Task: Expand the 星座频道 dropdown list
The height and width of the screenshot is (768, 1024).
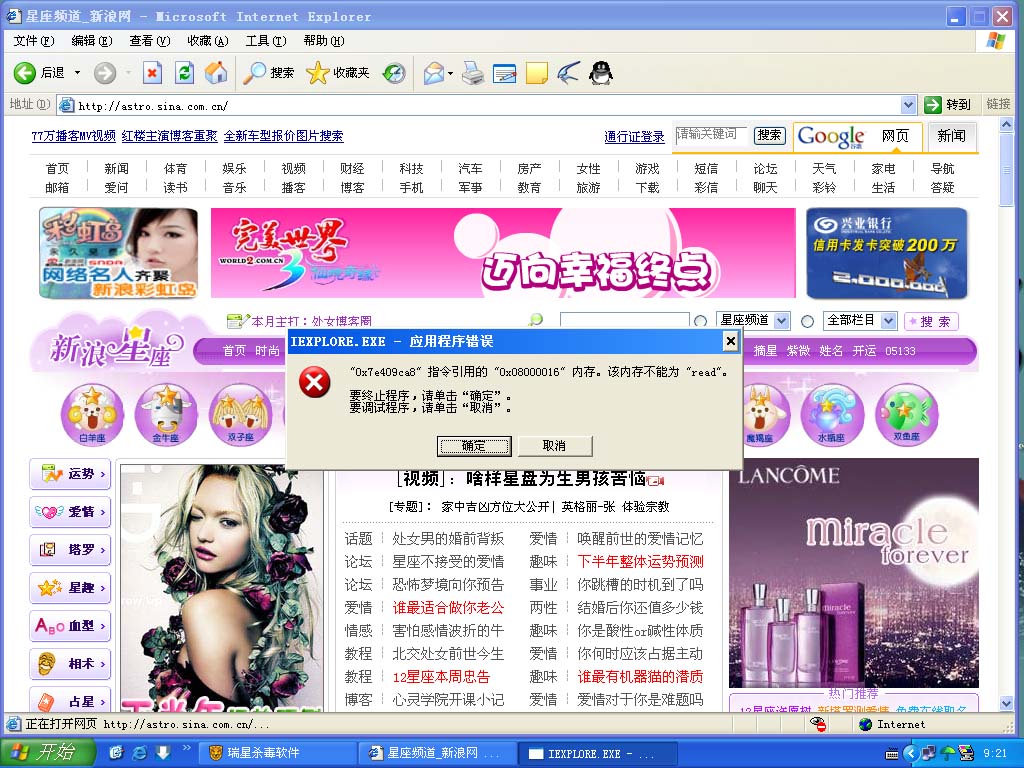Action: pyautogui.click(x=781, y=321)
